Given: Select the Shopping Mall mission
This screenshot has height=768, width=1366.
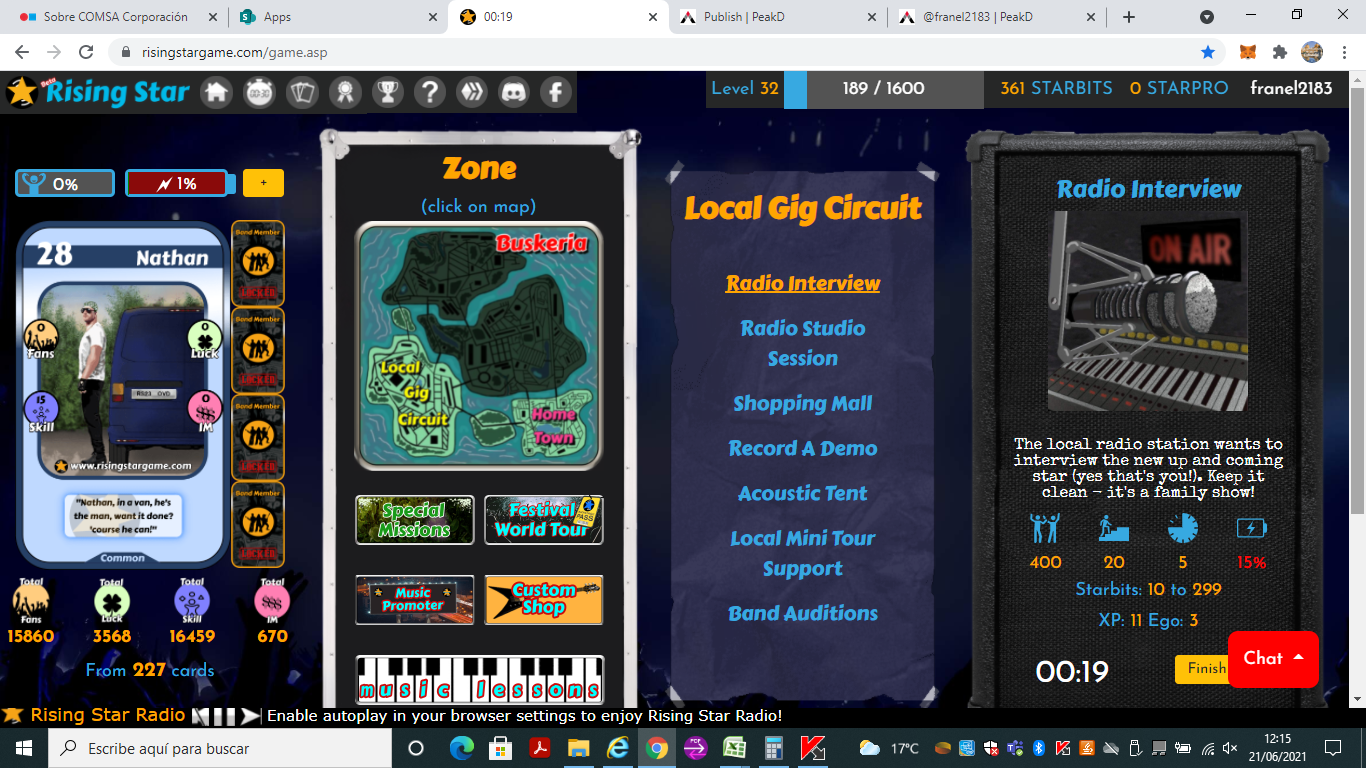Looking at the screenshot, I should pyautogui.click(x=803, y=403).
